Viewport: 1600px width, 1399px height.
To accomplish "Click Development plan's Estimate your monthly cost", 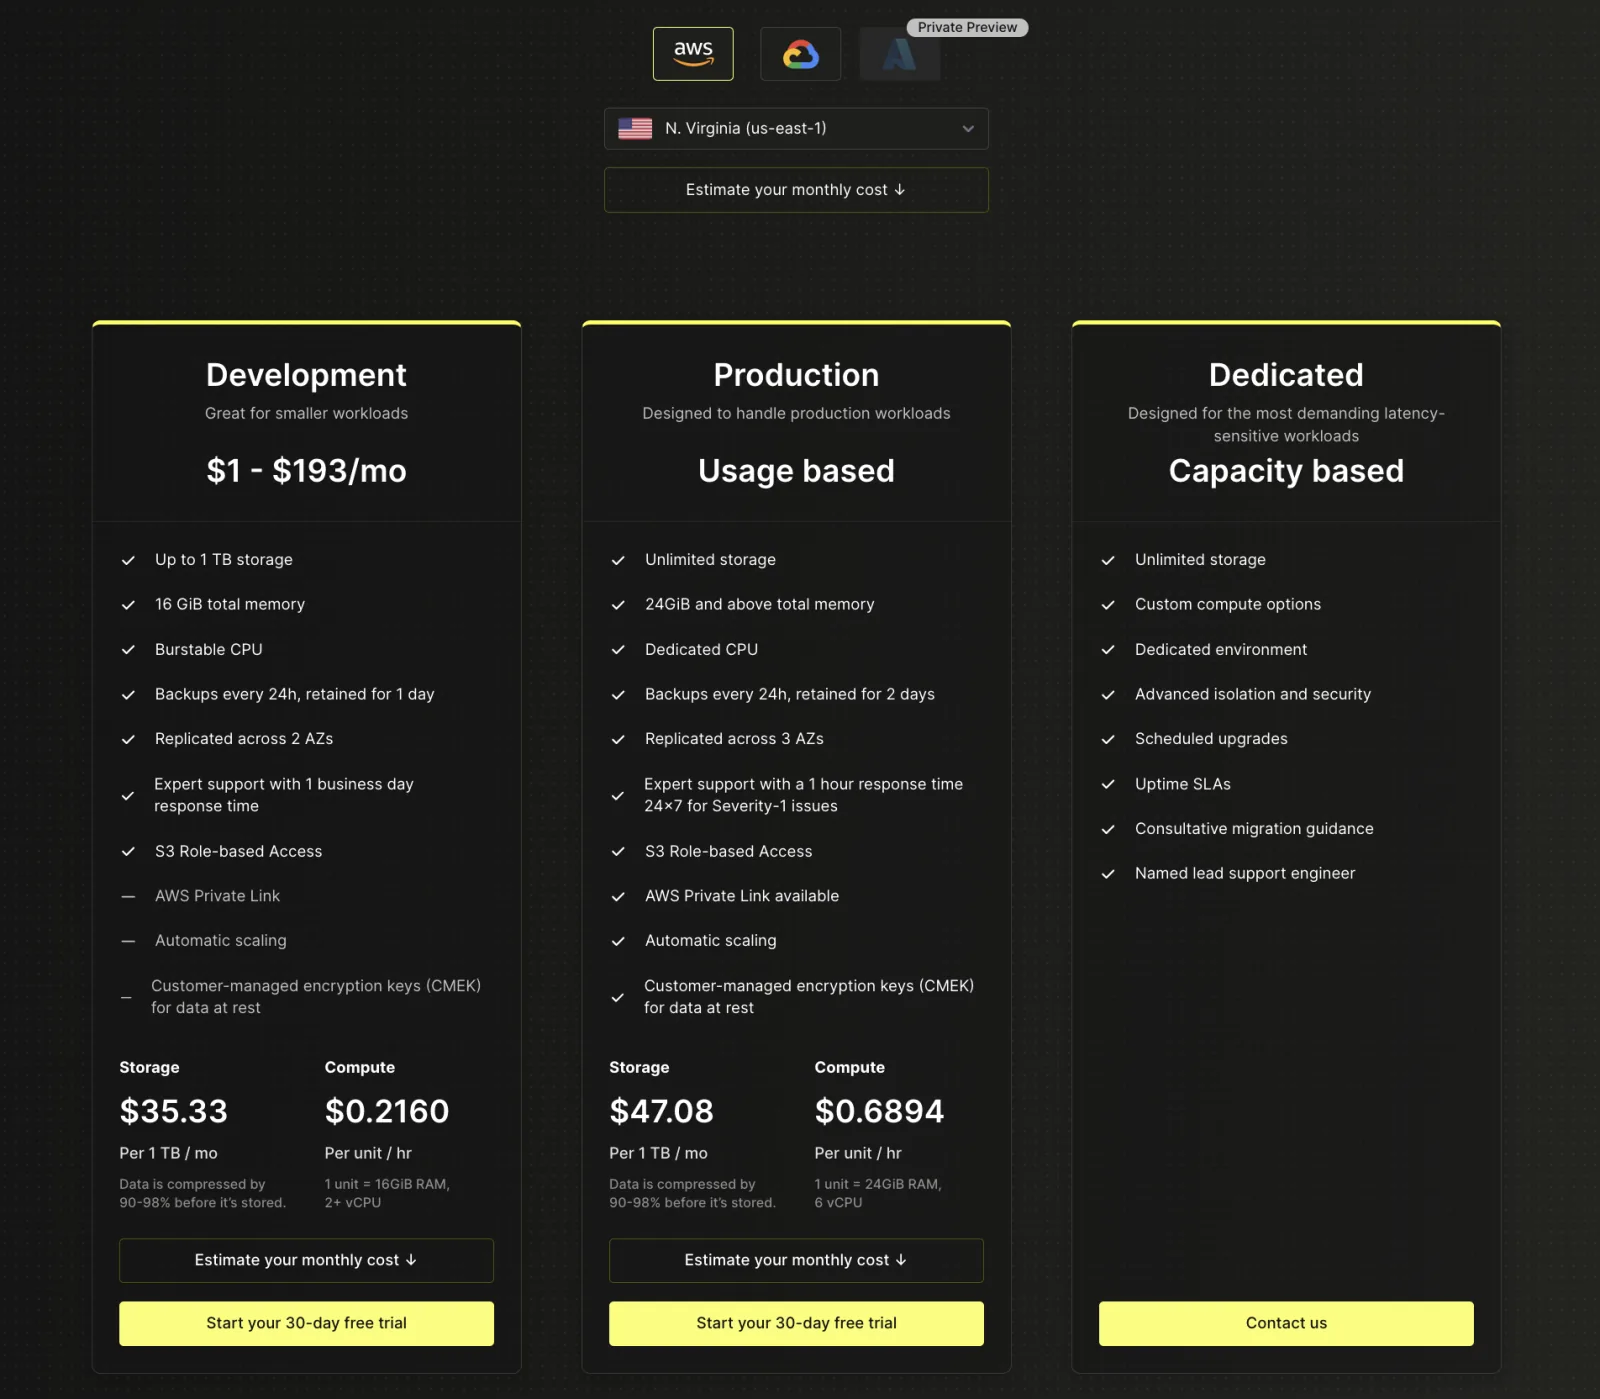I will click(x=306, y=1261).
